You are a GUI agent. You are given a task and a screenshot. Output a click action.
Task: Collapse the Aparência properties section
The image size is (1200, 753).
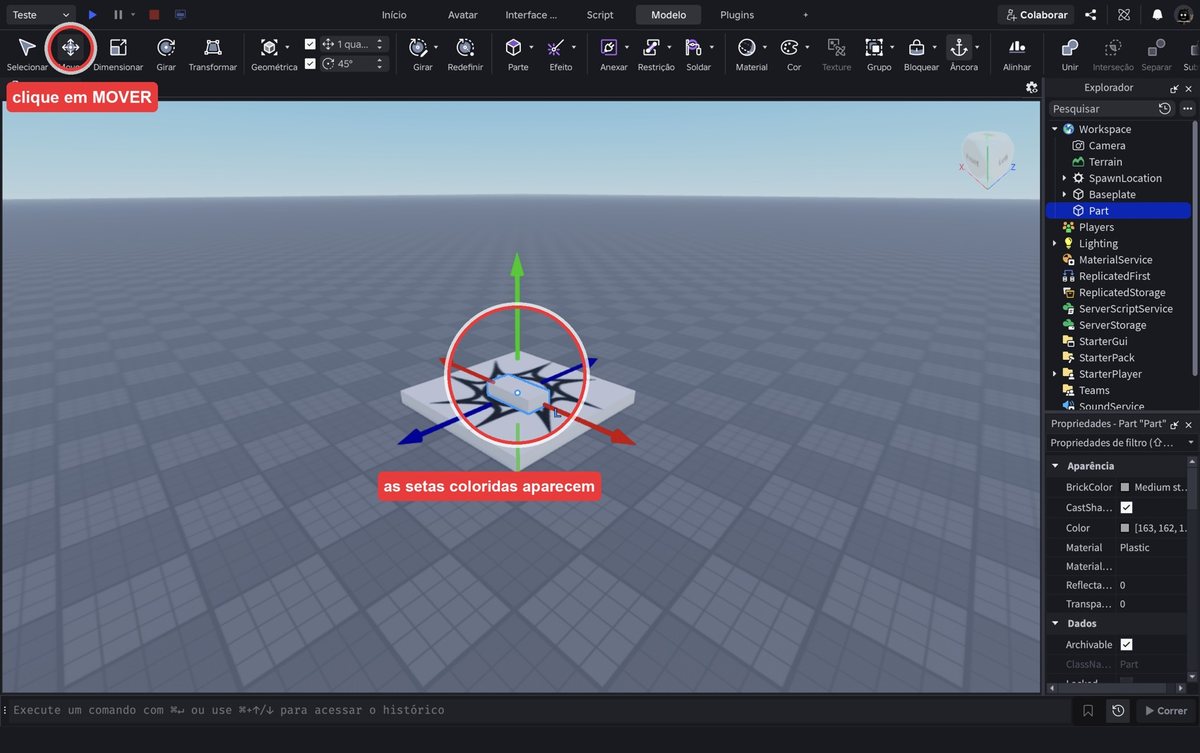[x=1055, y=466]
